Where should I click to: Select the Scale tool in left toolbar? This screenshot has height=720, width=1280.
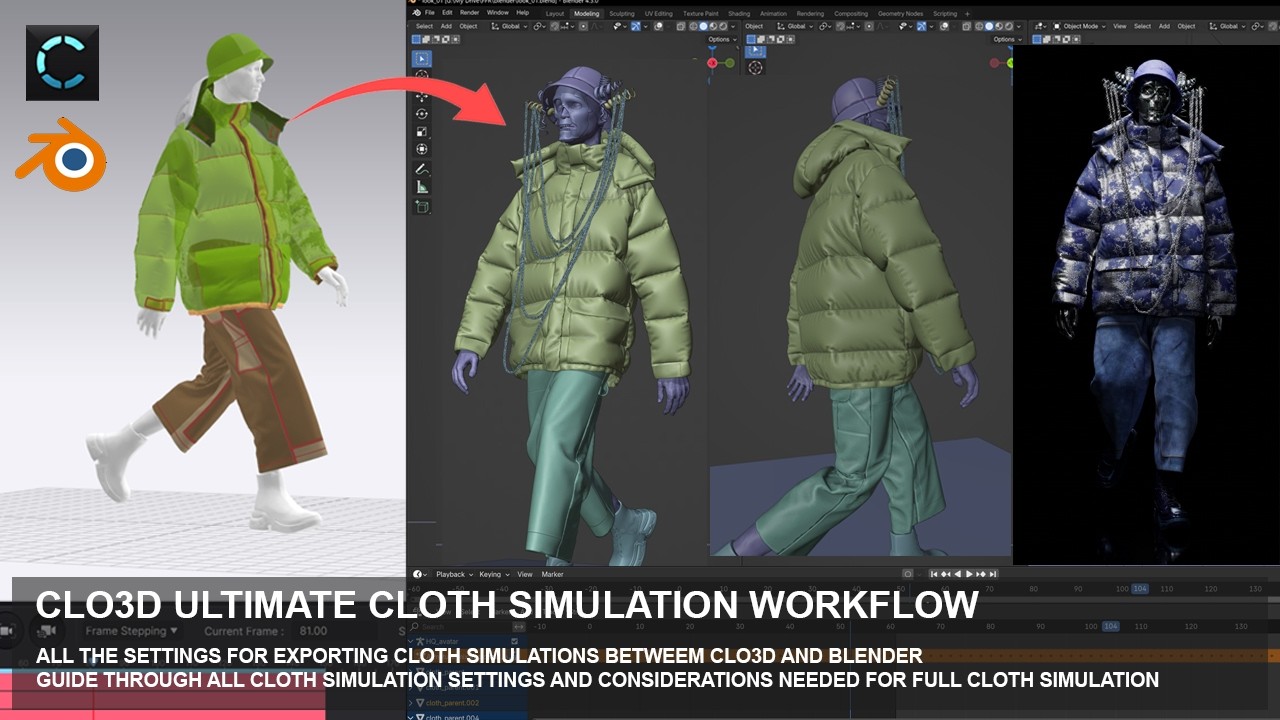click(x=422, y=131)
